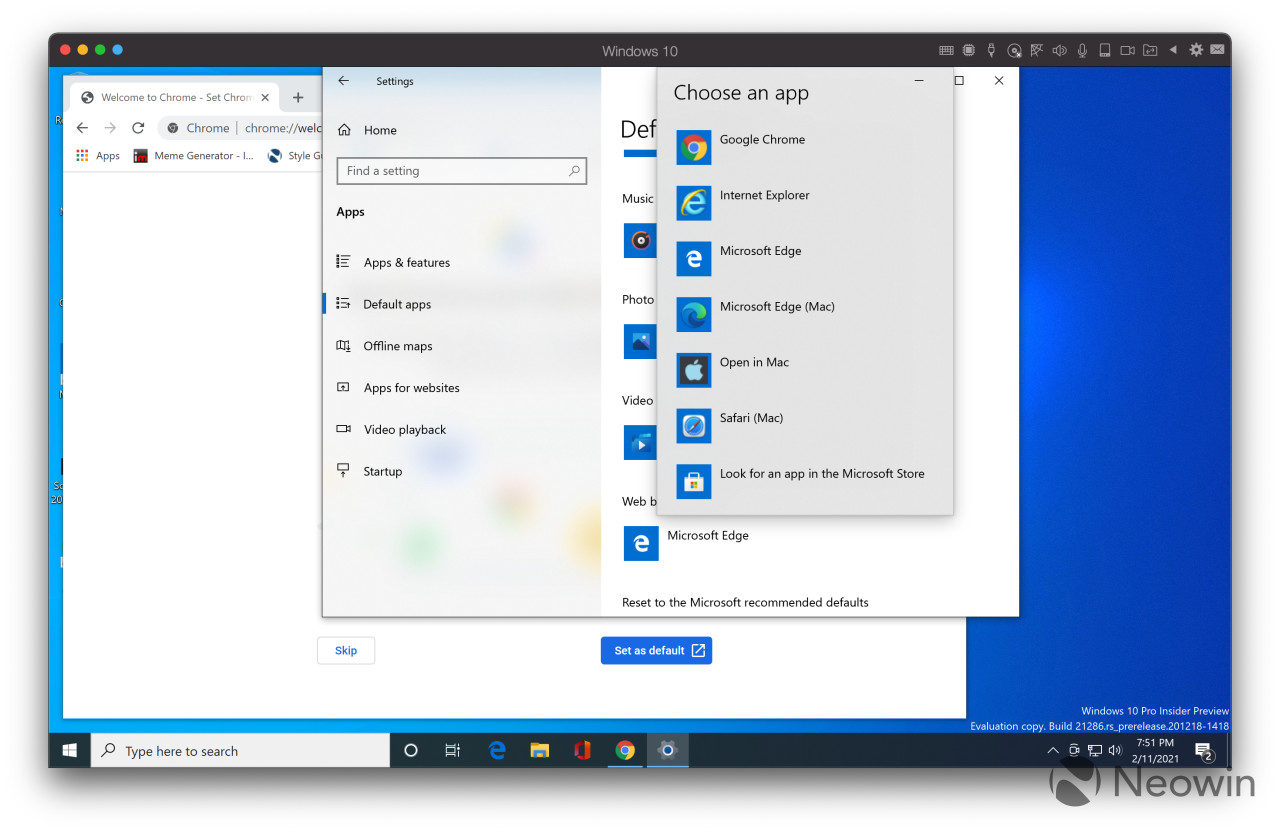Click the Skip button in Chrome

click(x=346, y=650)
